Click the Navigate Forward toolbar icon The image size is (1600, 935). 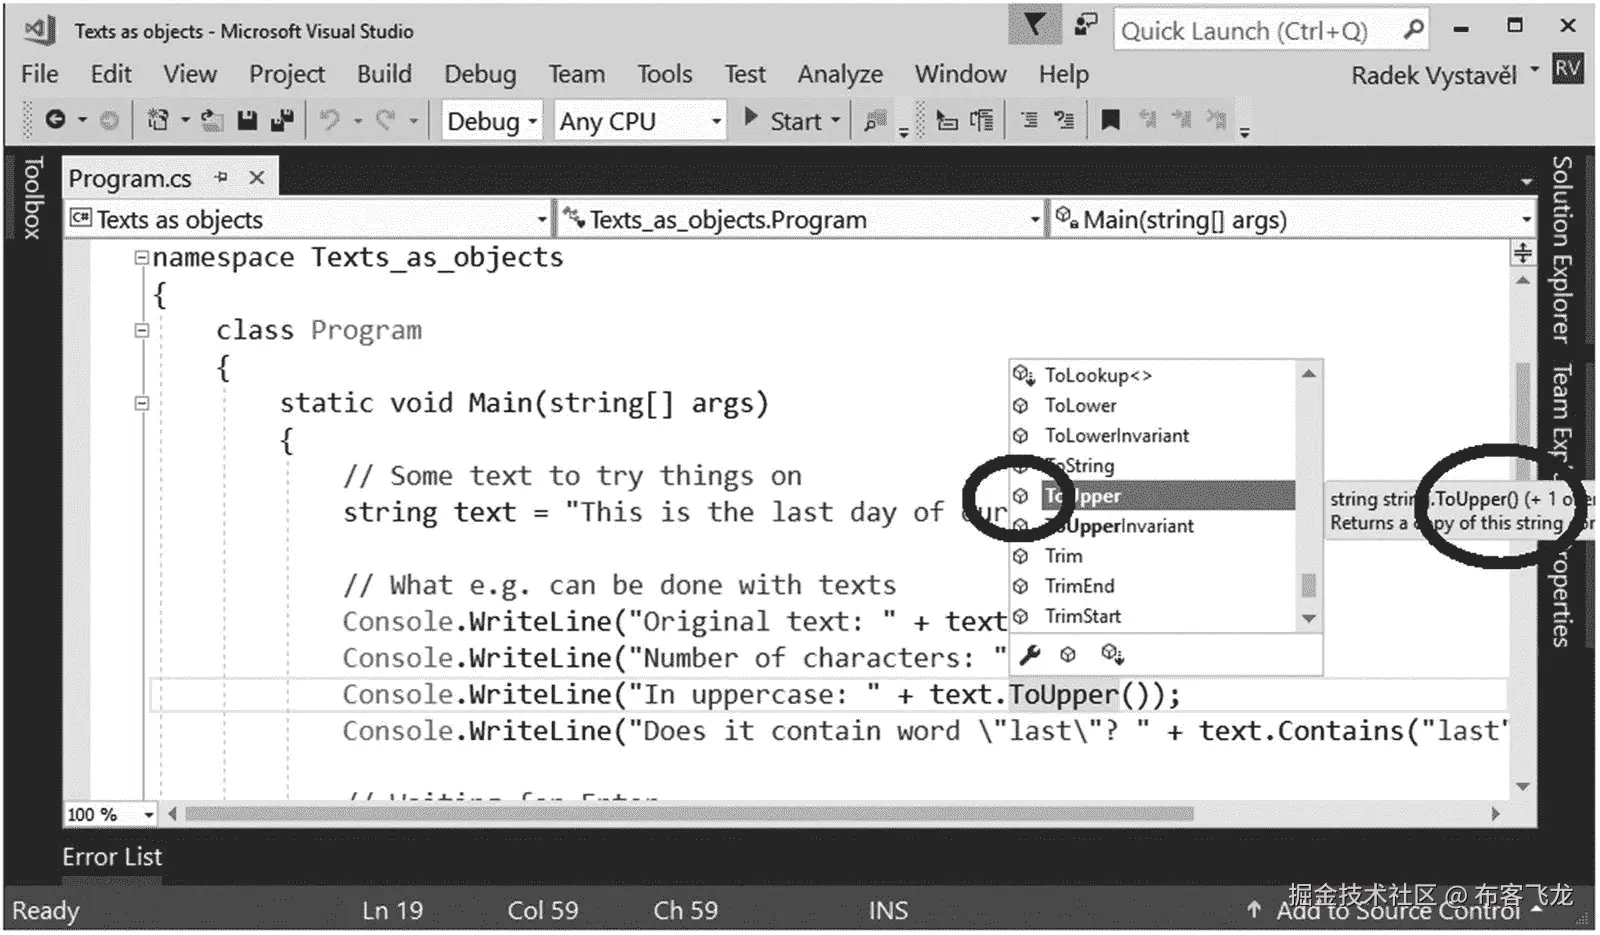point(109,120)
